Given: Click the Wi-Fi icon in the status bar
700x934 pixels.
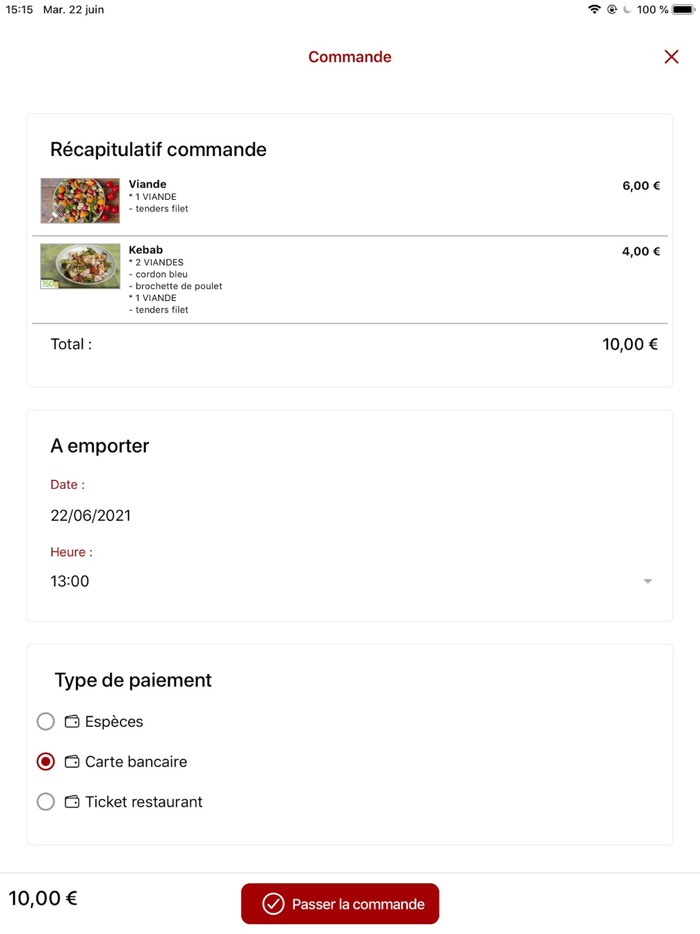Looking at the screenshot, I should 594,10.
